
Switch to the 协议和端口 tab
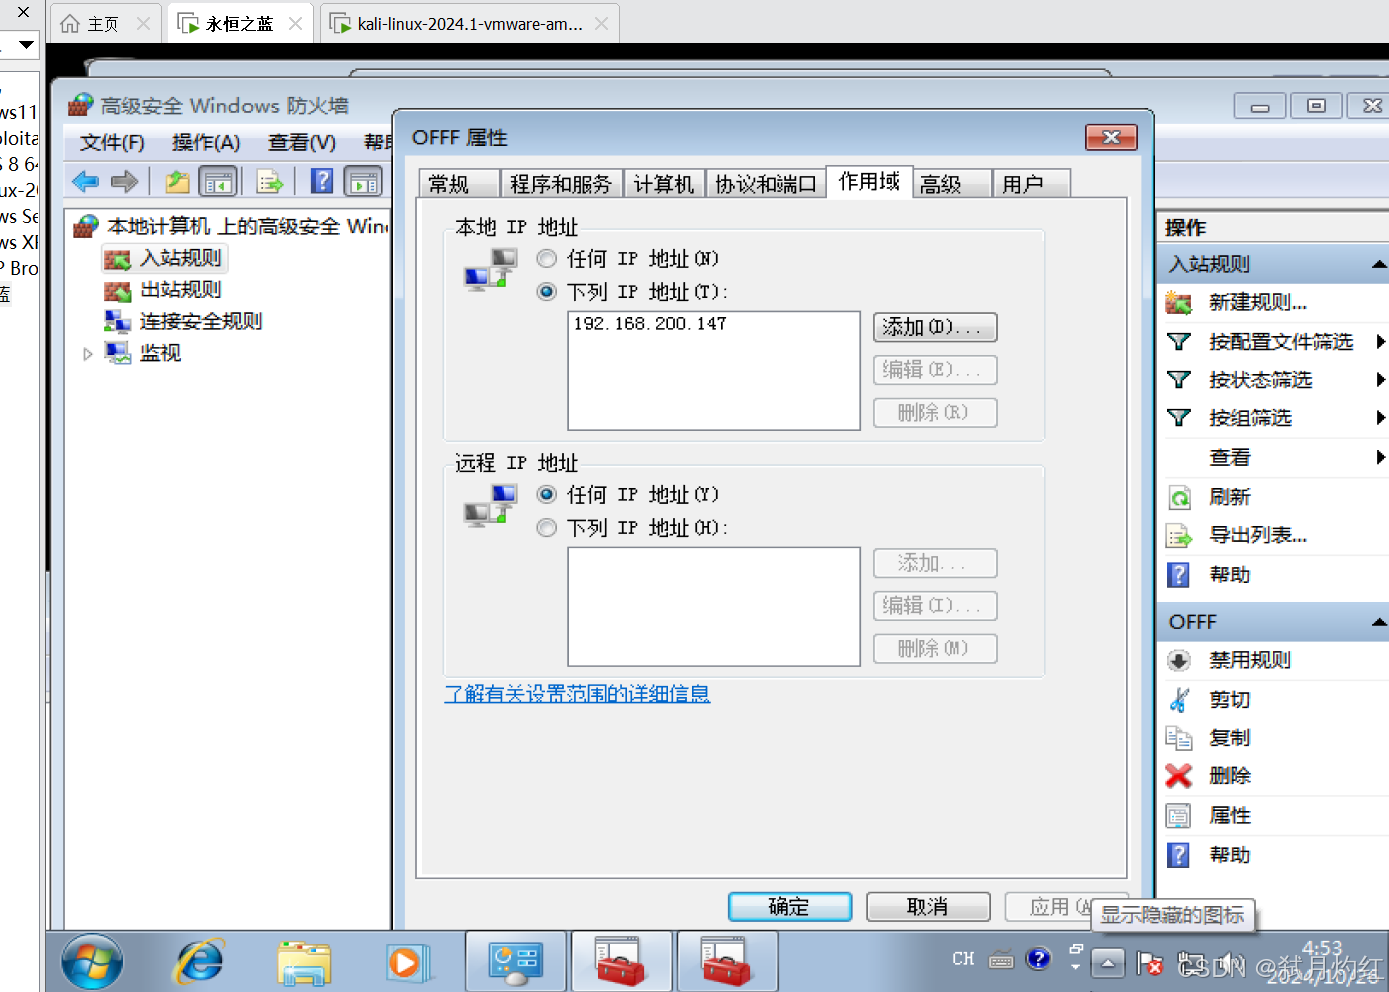tap(766, 184)
